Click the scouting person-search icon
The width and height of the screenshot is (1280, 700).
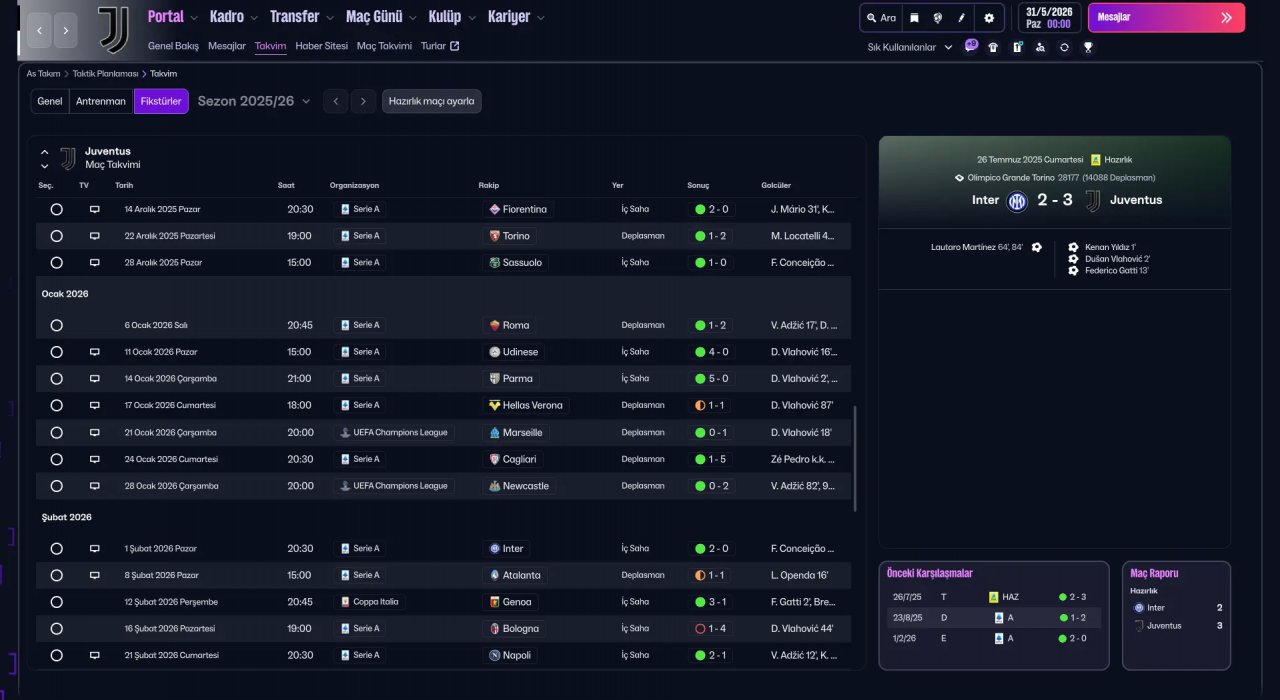(x=1040, y=47)
